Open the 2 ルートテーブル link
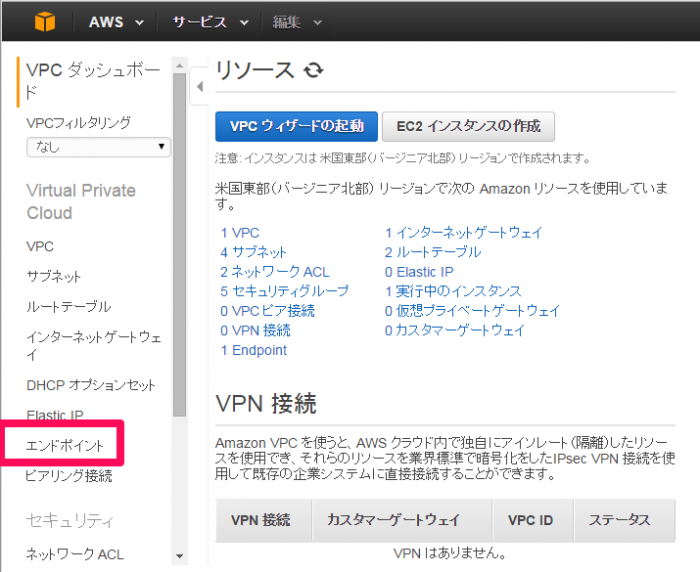The image size is (700, 572). tap(433, 252)
